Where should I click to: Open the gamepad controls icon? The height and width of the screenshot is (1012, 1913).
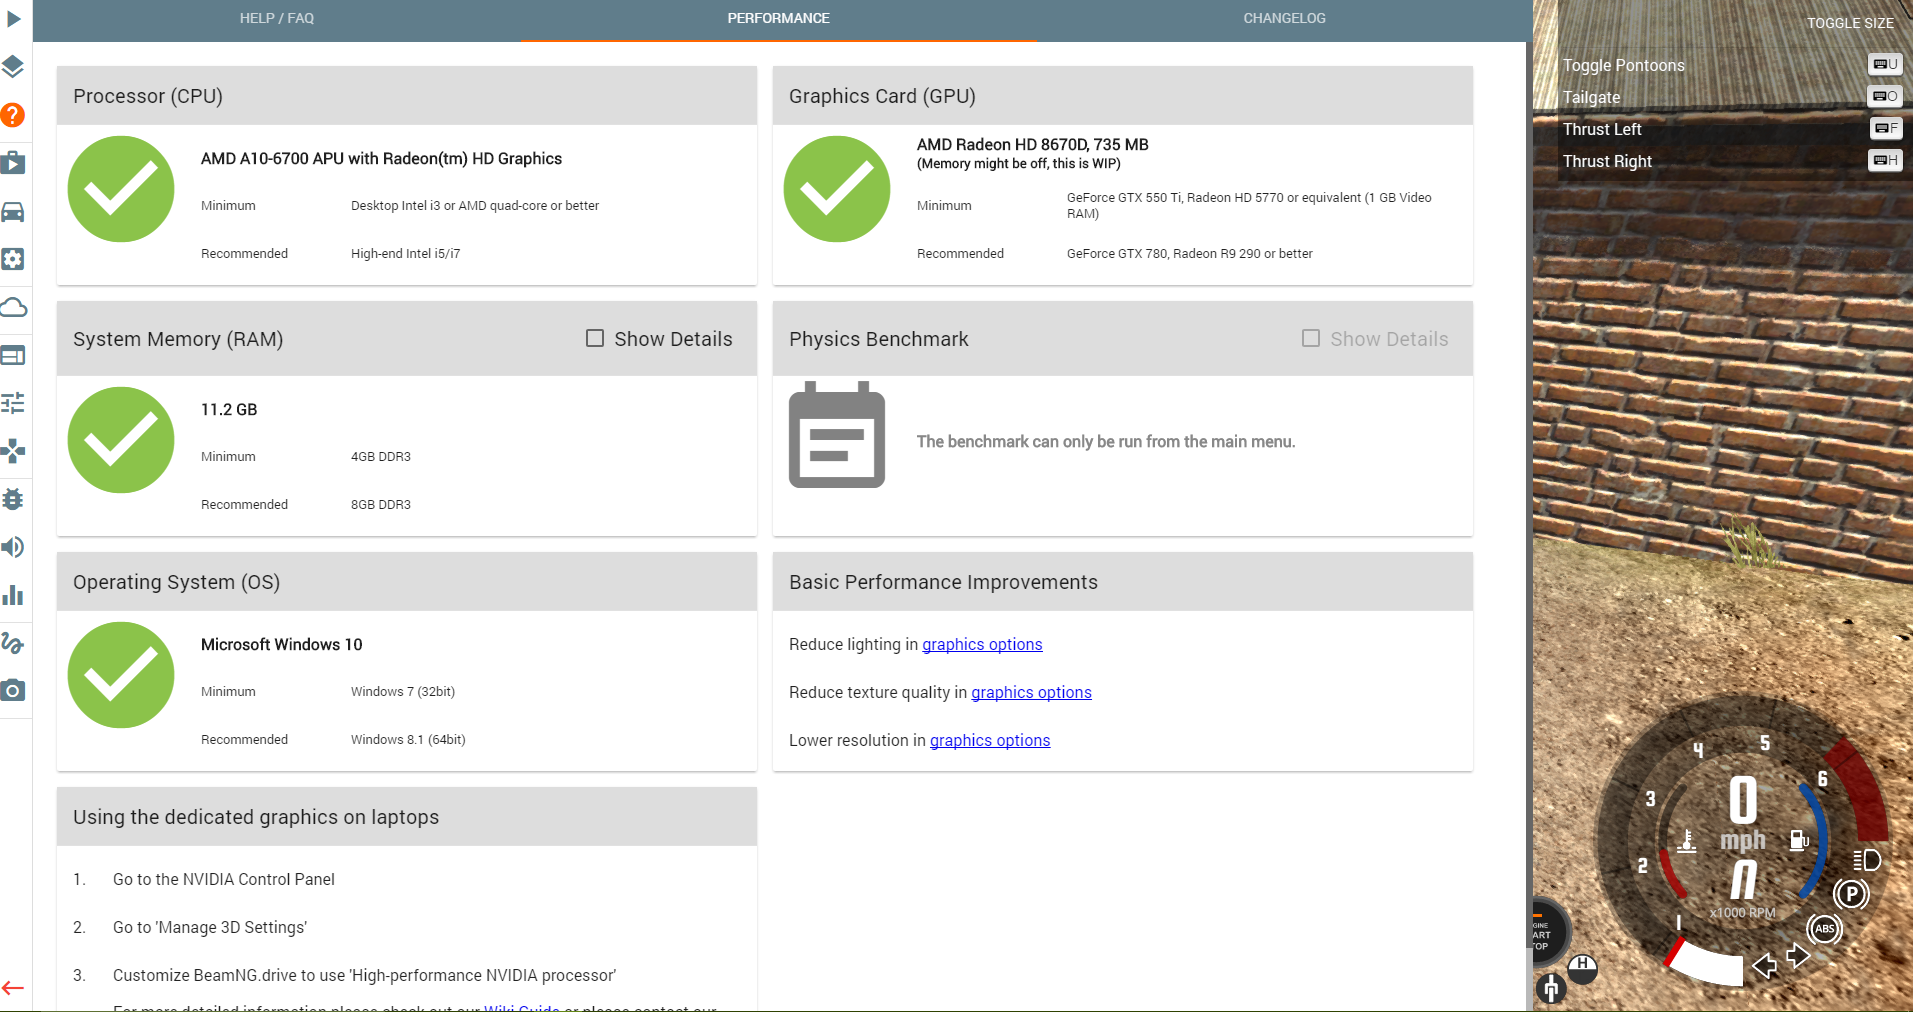coord(13,451)
